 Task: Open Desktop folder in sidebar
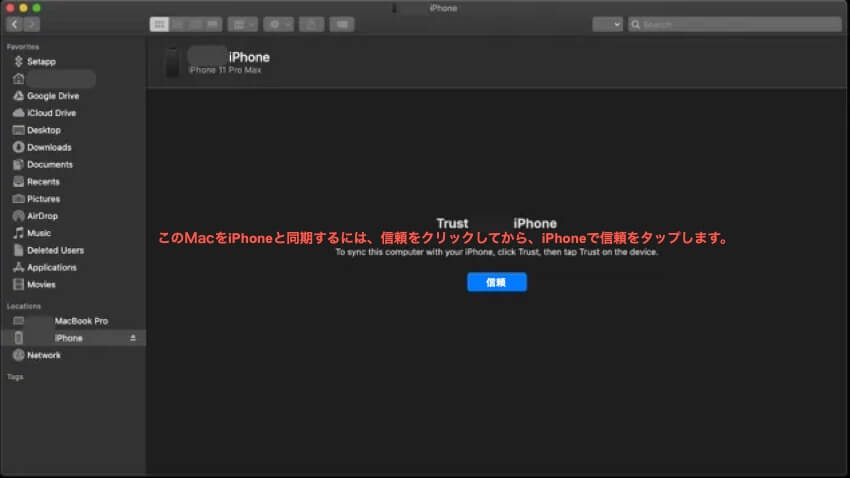43,130
